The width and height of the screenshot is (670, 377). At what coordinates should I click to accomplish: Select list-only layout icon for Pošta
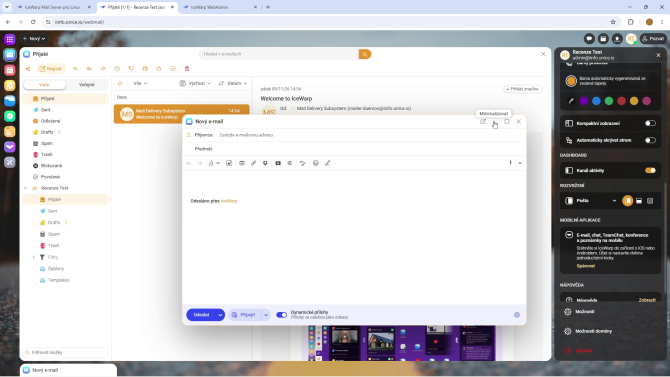[x=650, y=201]
